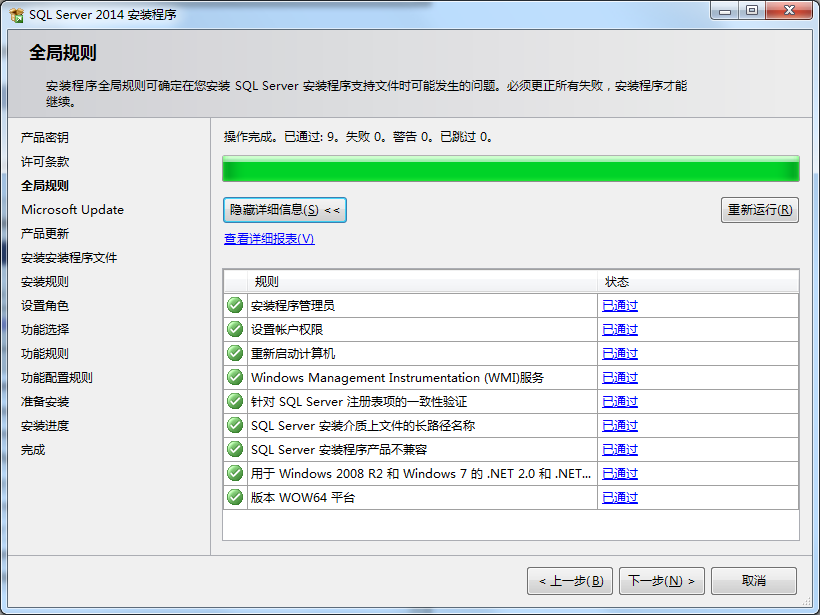Open 已通过 status for 注册表项一致性验证
Viewport: 820px width, 615px height.
(620, 402)
